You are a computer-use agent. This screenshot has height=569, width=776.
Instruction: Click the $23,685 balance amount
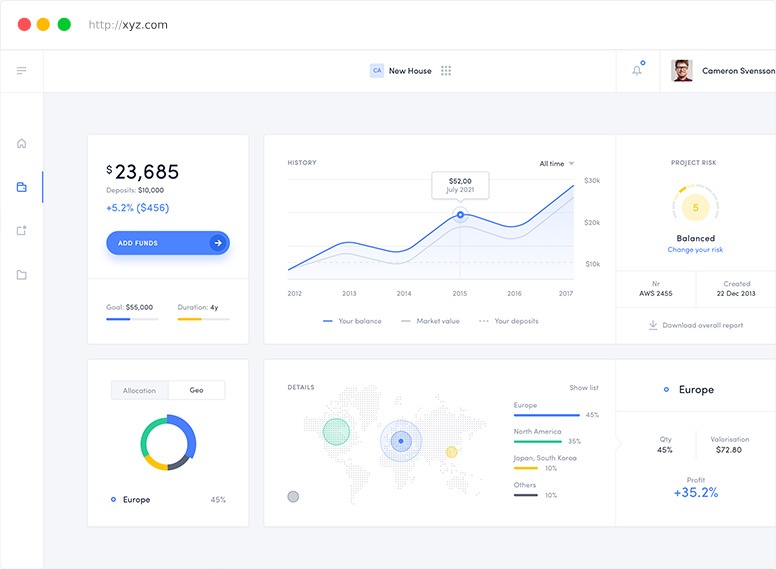143,172
